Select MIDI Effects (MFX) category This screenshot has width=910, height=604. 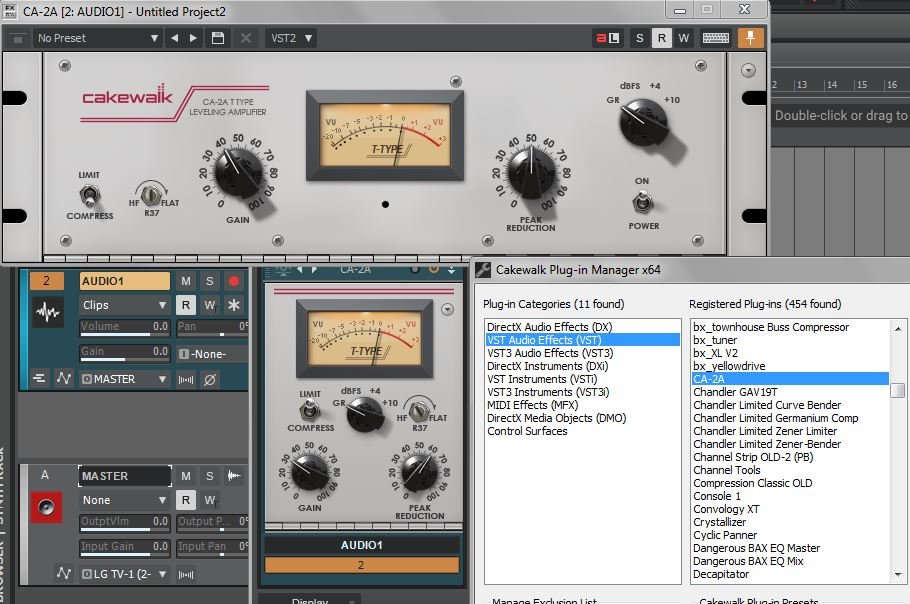pyautogui.click(x=535, y=405)
